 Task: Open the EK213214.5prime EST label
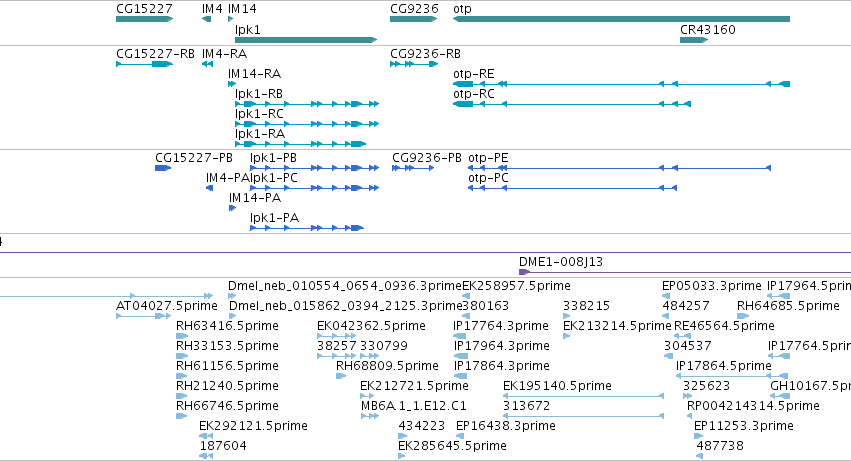[x=617, y=326]
